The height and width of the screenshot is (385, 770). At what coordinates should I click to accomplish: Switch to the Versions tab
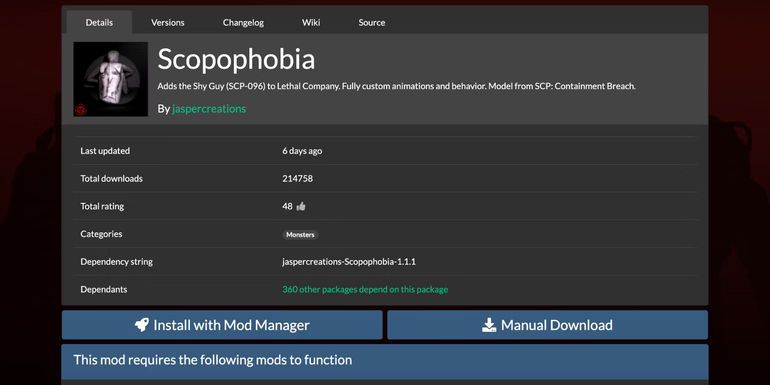click(x=167, y=23)
